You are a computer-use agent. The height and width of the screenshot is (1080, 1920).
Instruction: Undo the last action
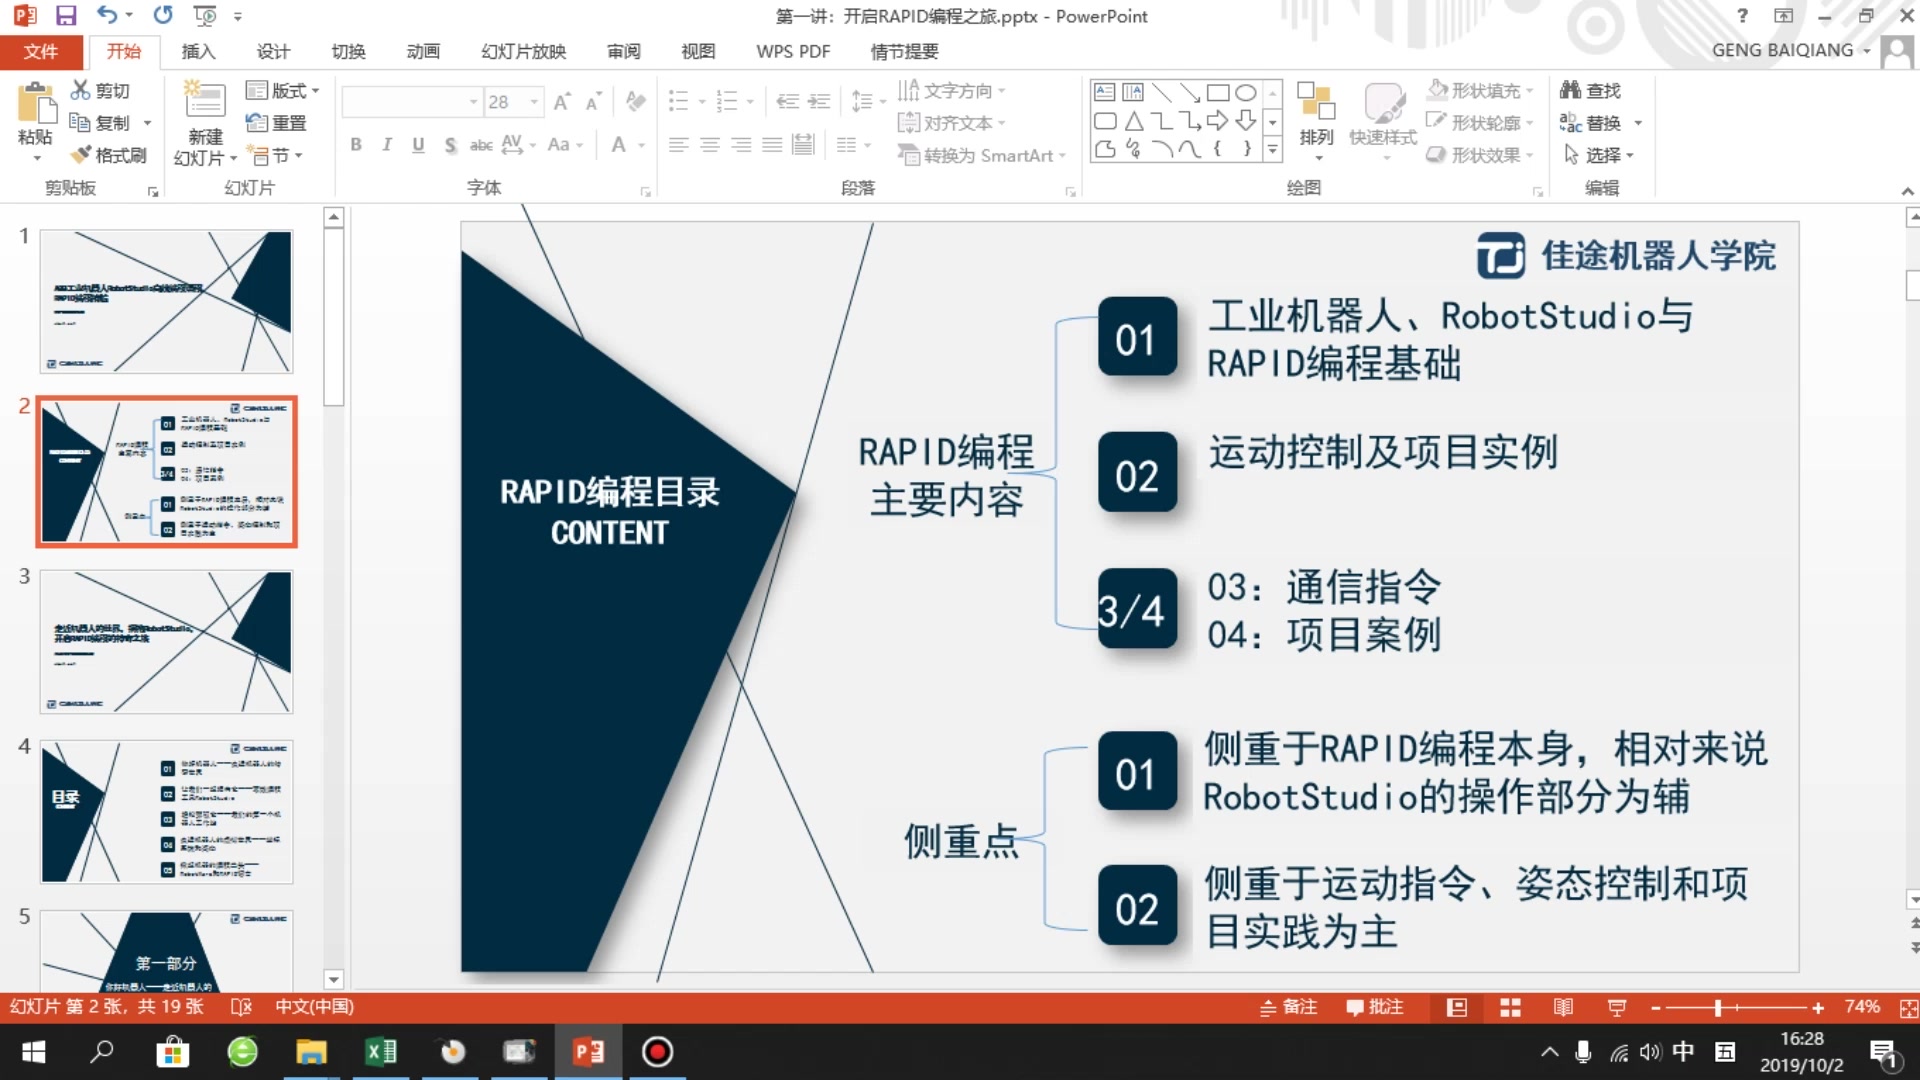pyautogui.click(x=106, y=15)
